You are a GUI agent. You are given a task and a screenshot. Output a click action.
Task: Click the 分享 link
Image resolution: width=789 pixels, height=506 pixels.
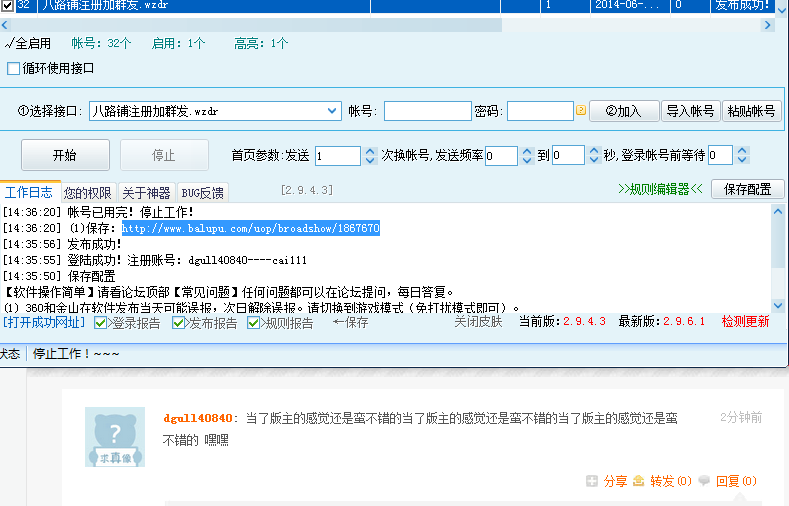tap(615, 481)
